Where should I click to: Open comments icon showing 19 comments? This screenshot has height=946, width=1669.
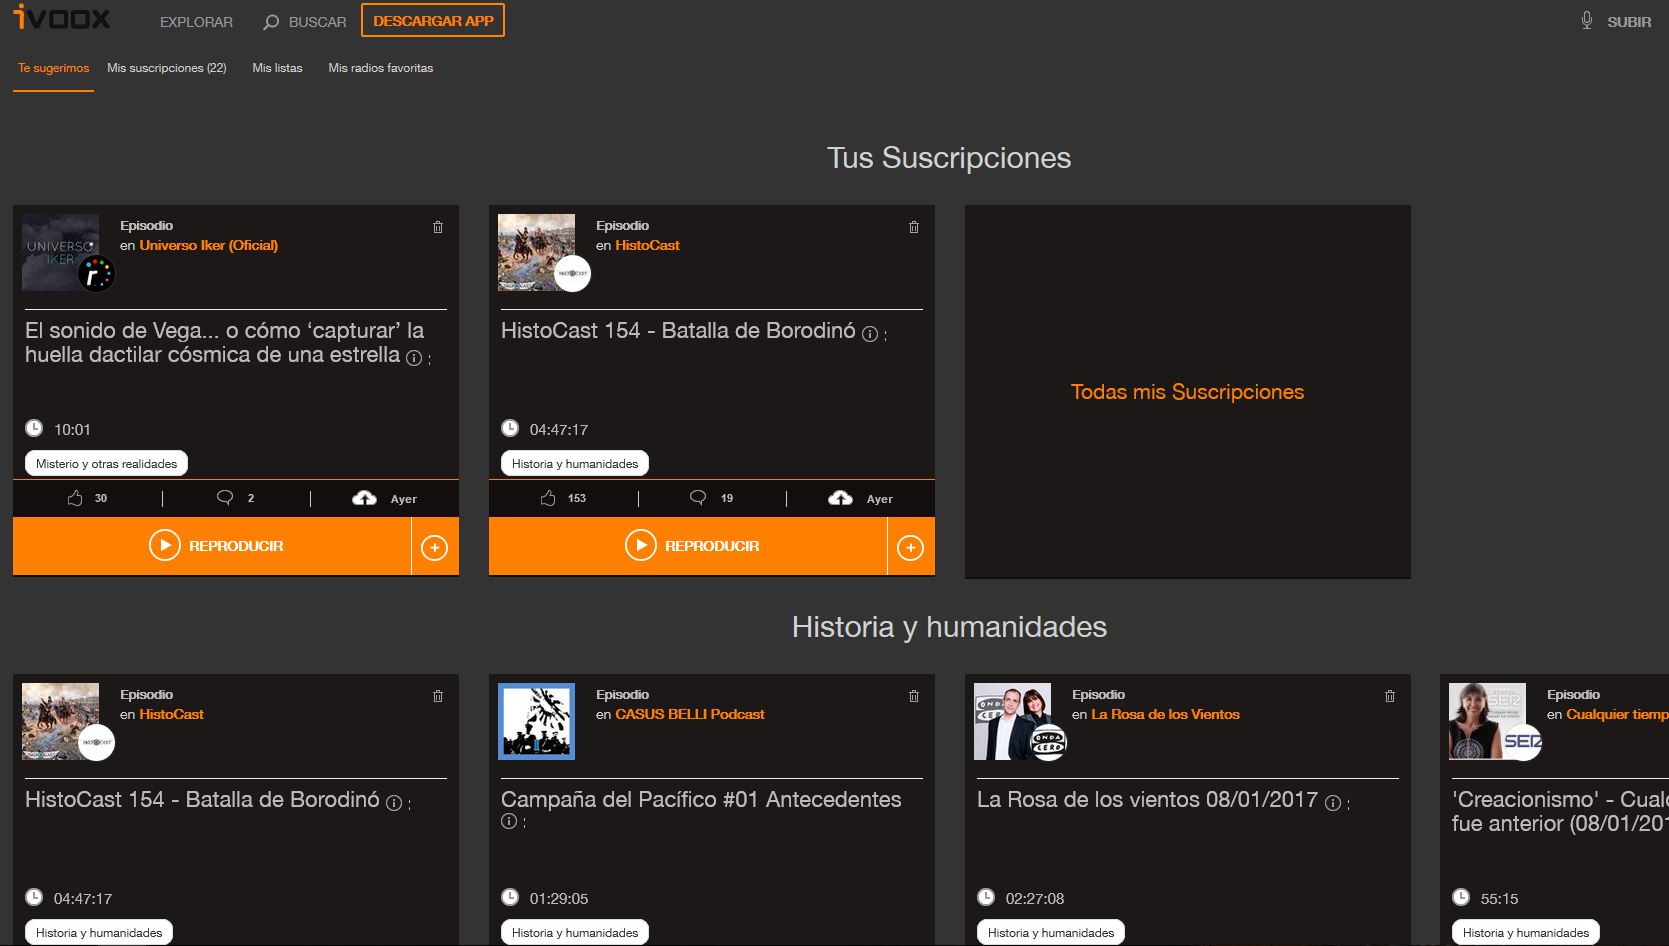(698, 498)
